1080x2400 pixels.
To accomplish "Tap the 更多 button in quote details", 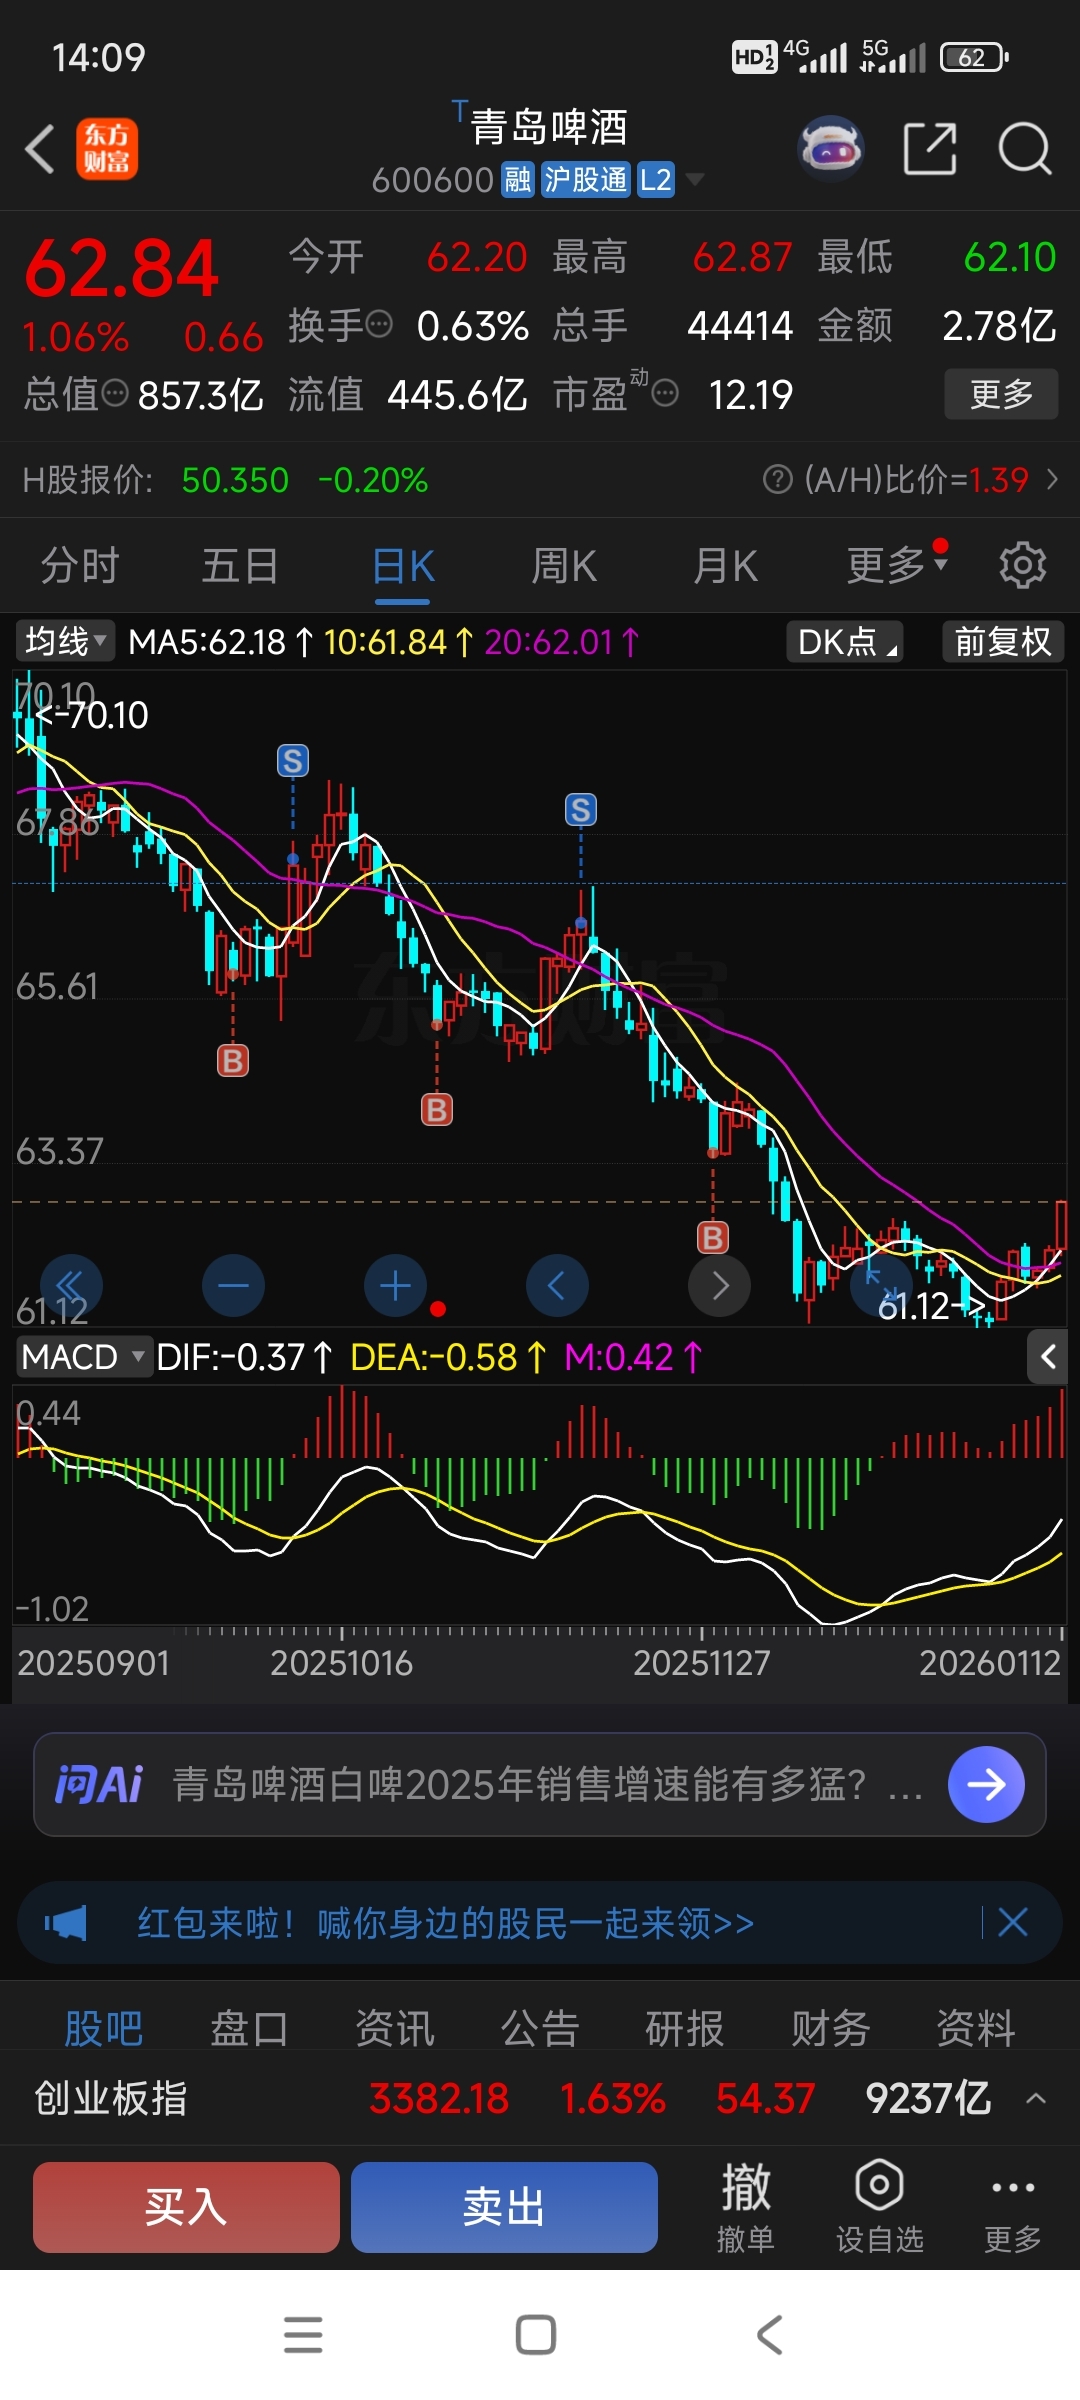I will point(1001,394).
